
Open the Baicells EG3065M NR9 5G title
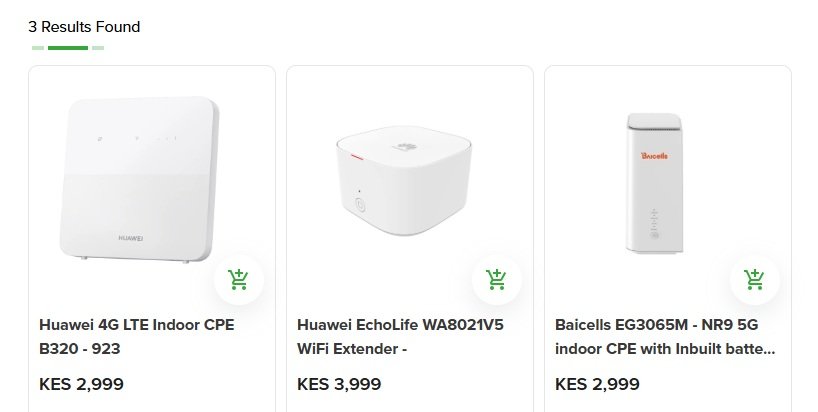665,336
